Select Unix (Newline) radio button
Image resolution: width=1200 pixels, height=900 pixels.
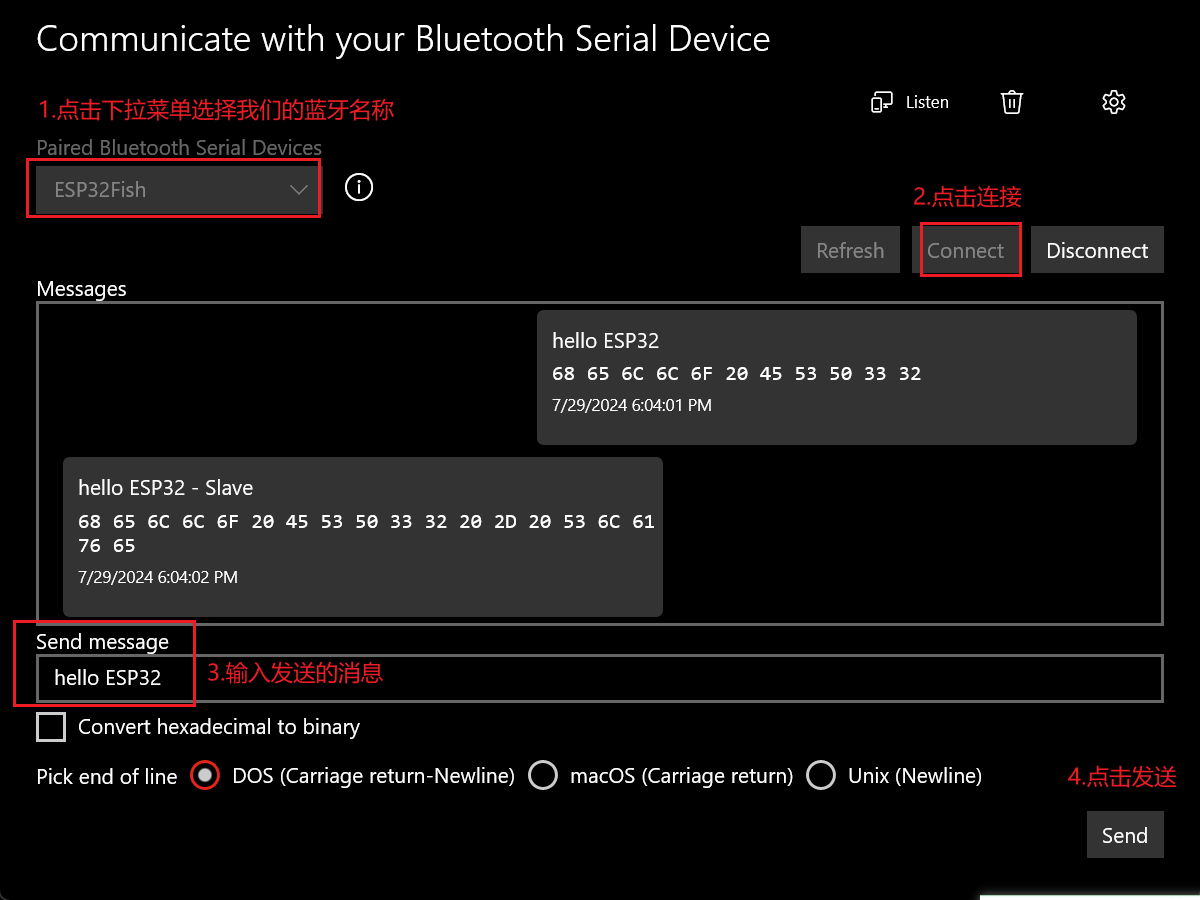[821, 775]
